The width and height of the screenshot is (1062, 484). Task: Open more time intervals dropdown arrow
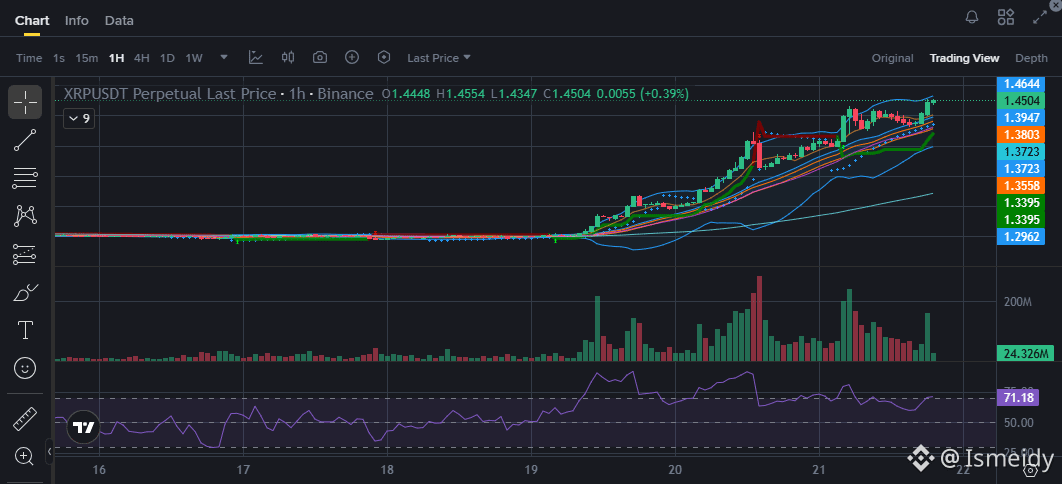224,58
